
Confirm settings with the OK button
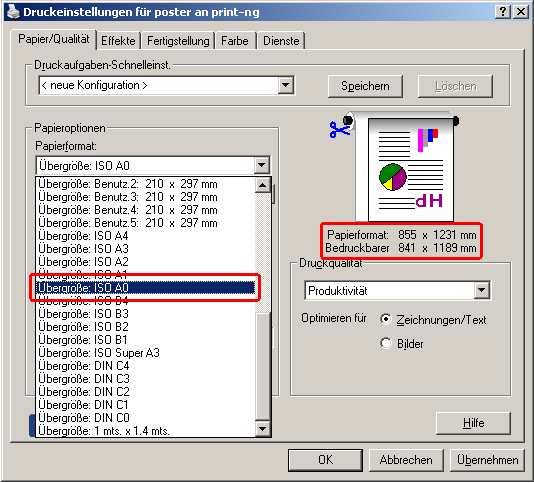325,460
